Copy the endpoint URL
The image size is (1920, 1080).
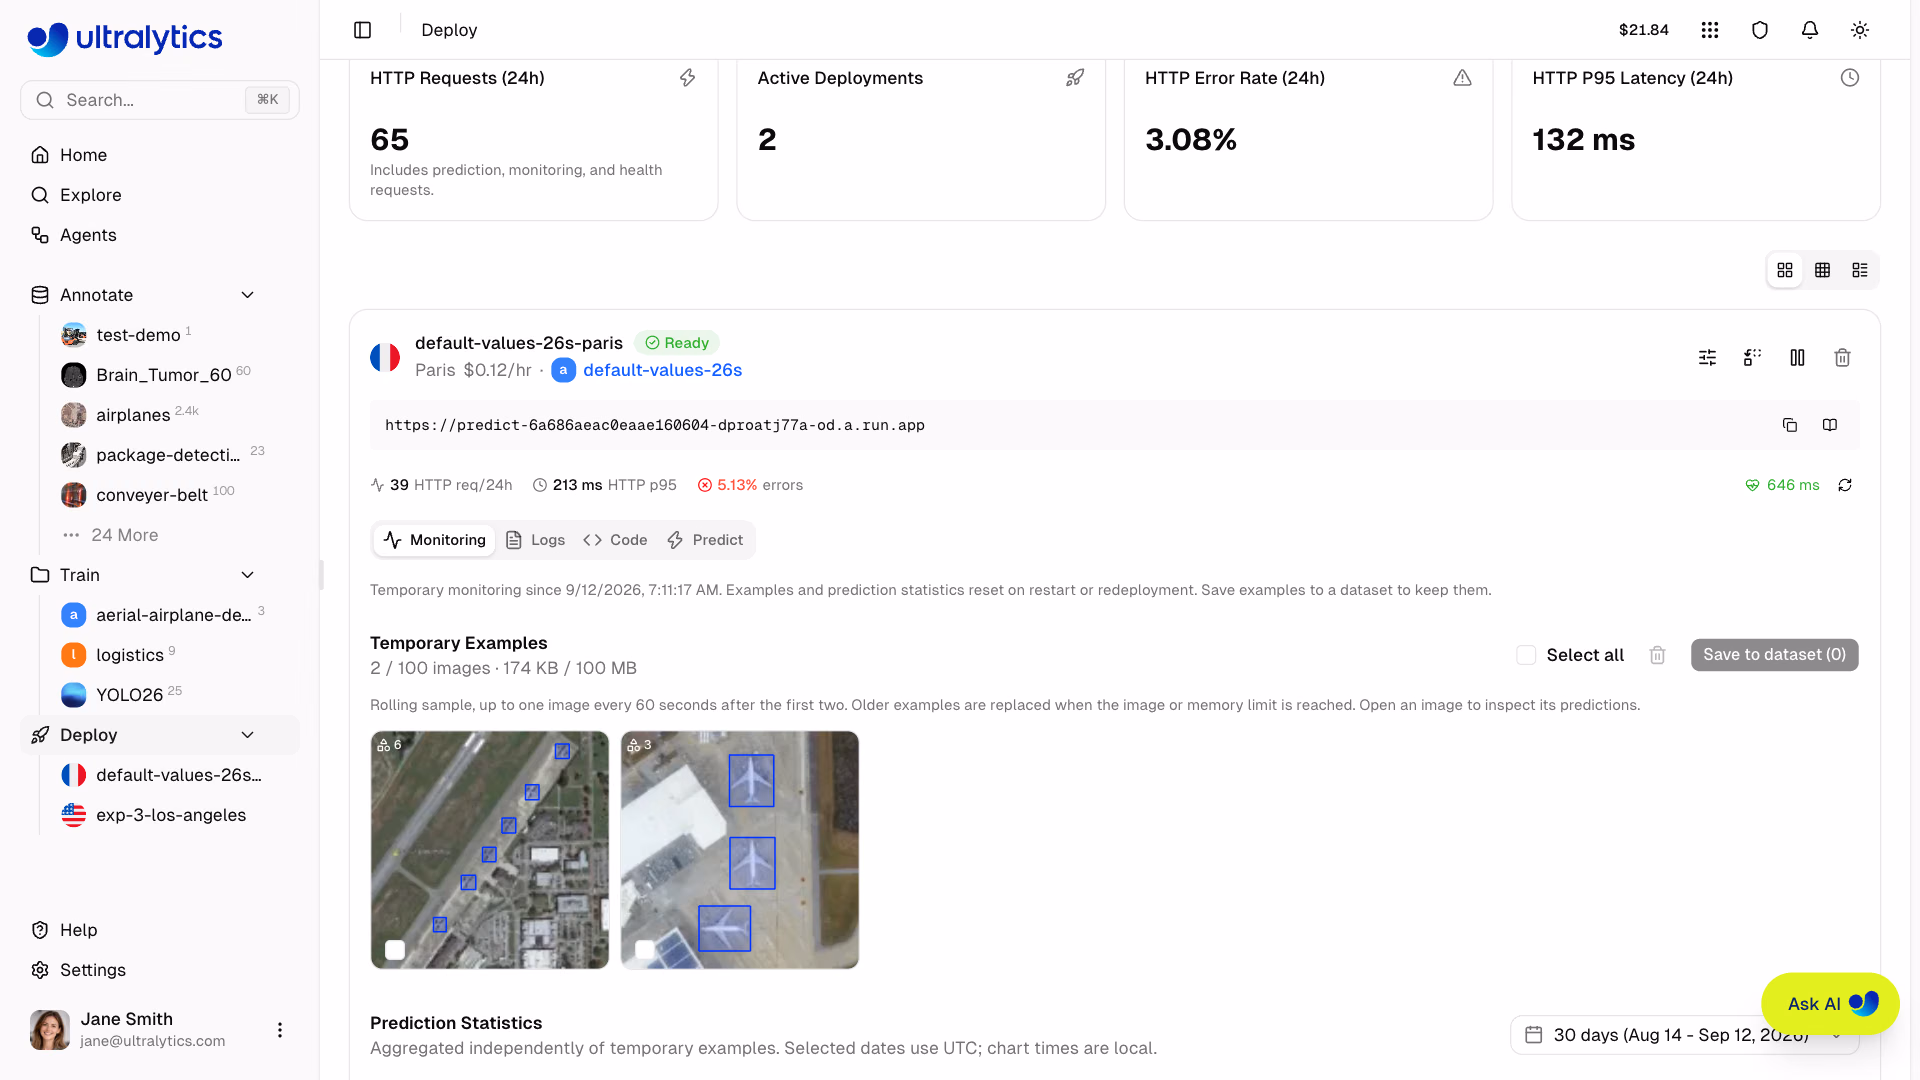click(1790, 425)
